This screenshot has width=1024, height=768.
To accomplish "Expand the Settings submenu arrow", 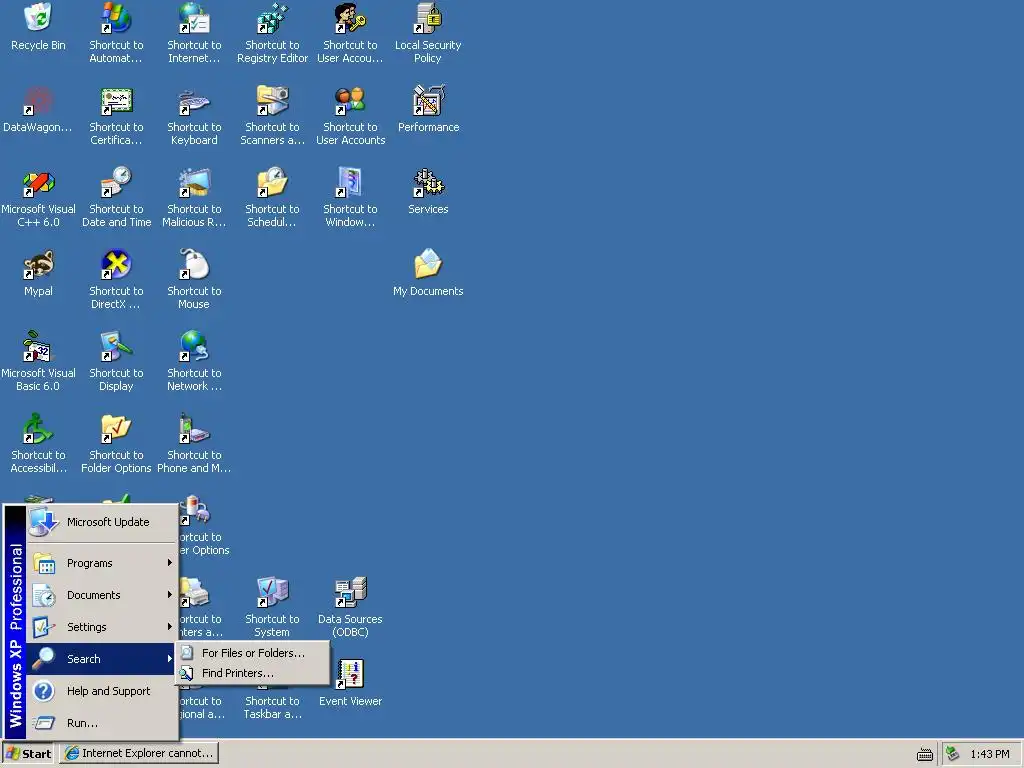I will (169, 626).
